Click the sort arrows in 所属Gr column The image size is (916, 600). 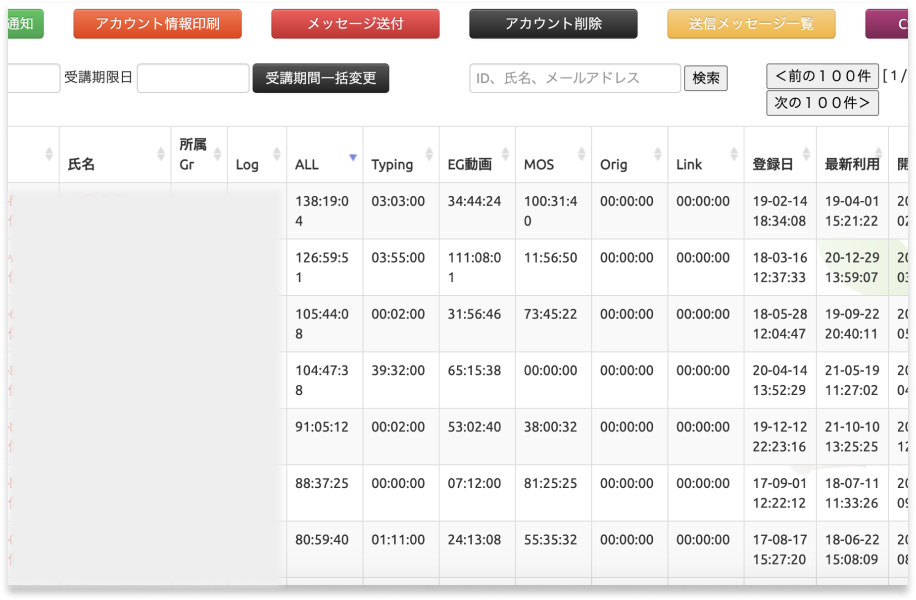point(218,154)
